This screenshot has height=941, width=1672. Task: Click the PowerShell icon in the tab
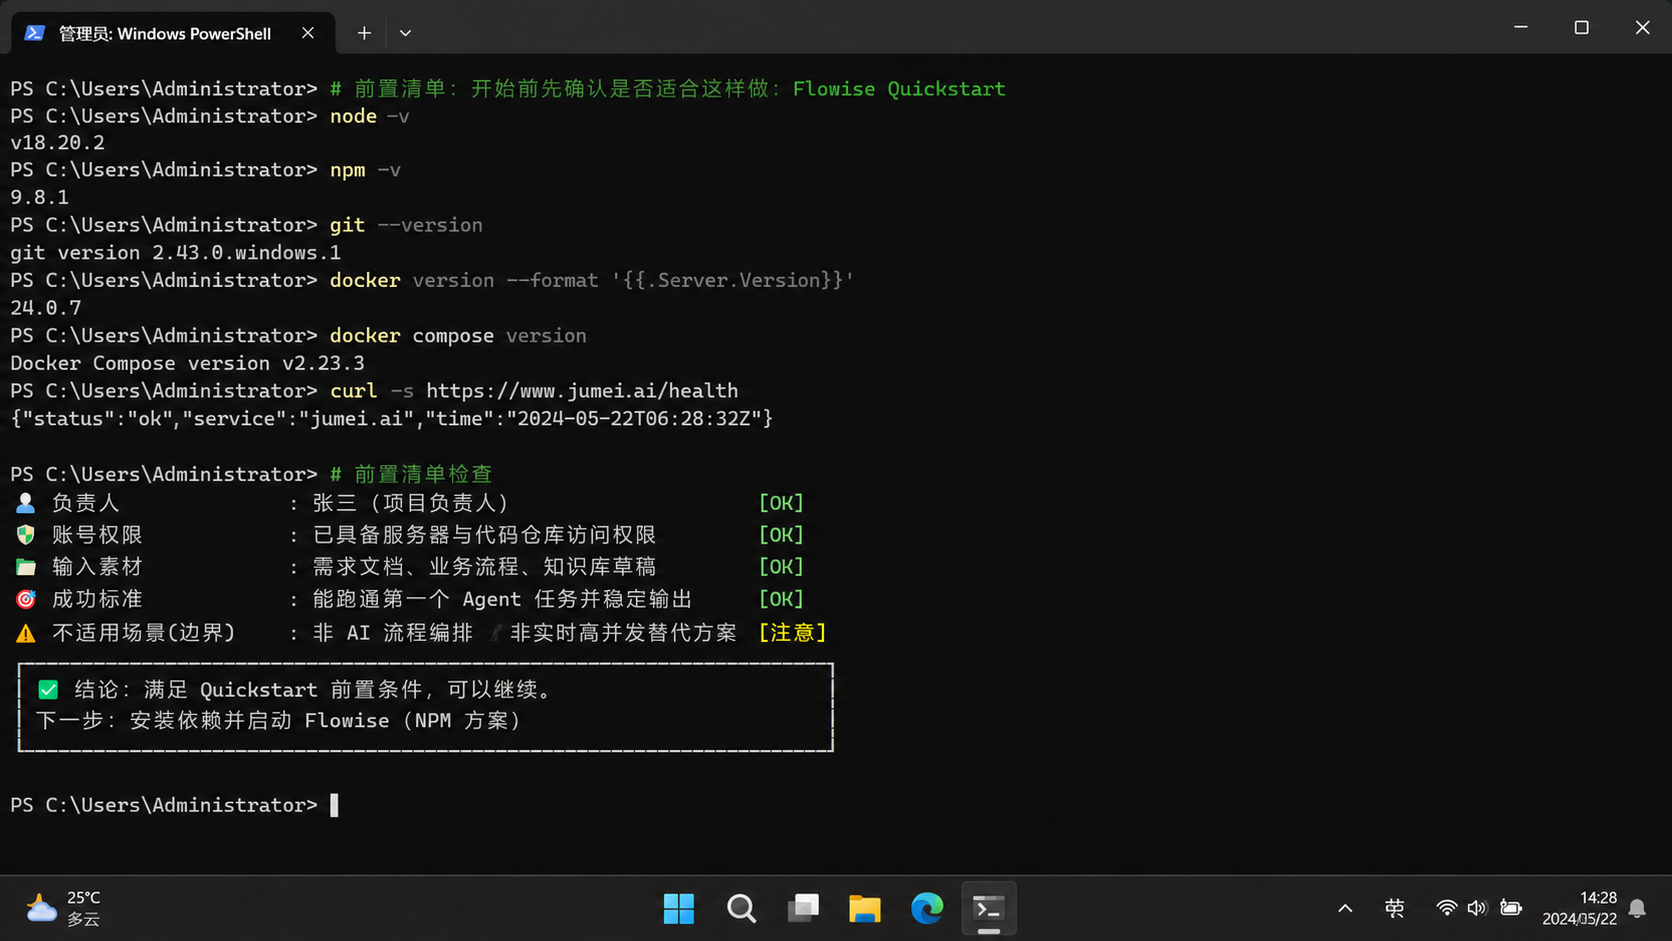coord(35,33)
